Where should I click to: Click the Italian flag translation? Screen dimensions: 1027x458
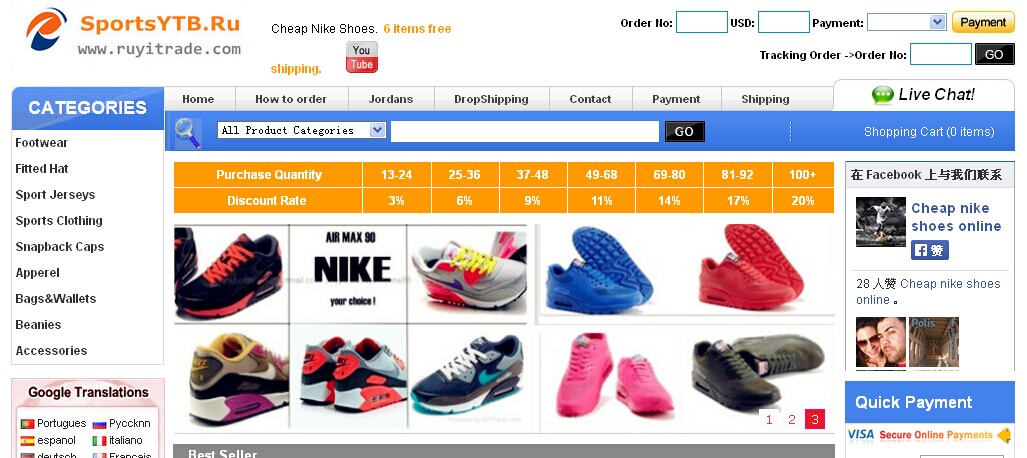tap(99, 441)
